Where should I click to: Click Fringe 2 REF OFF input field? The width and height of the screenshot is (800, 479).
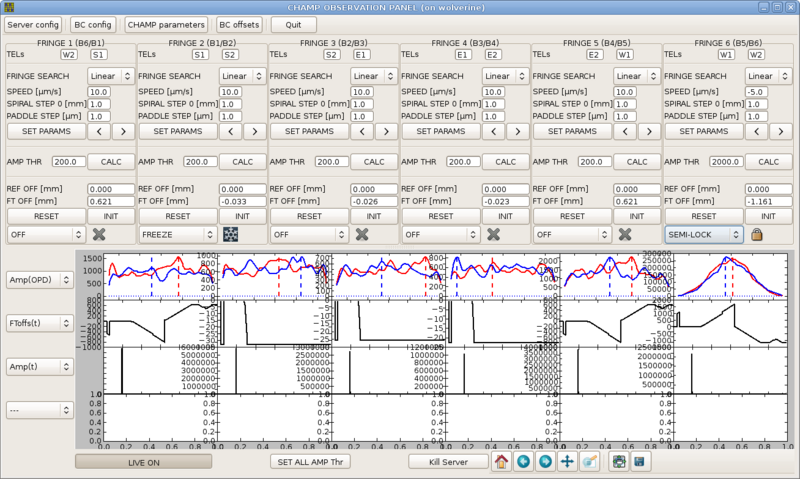point(242,189)
